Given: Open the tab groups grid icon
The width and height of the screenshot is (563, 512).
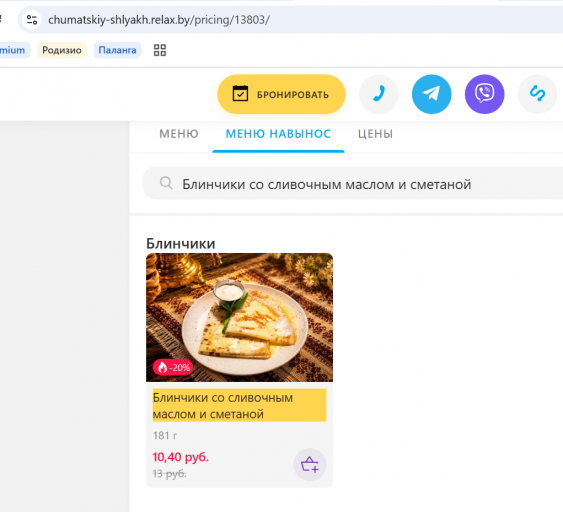Looking at the screenshot, I should [160, 50].
